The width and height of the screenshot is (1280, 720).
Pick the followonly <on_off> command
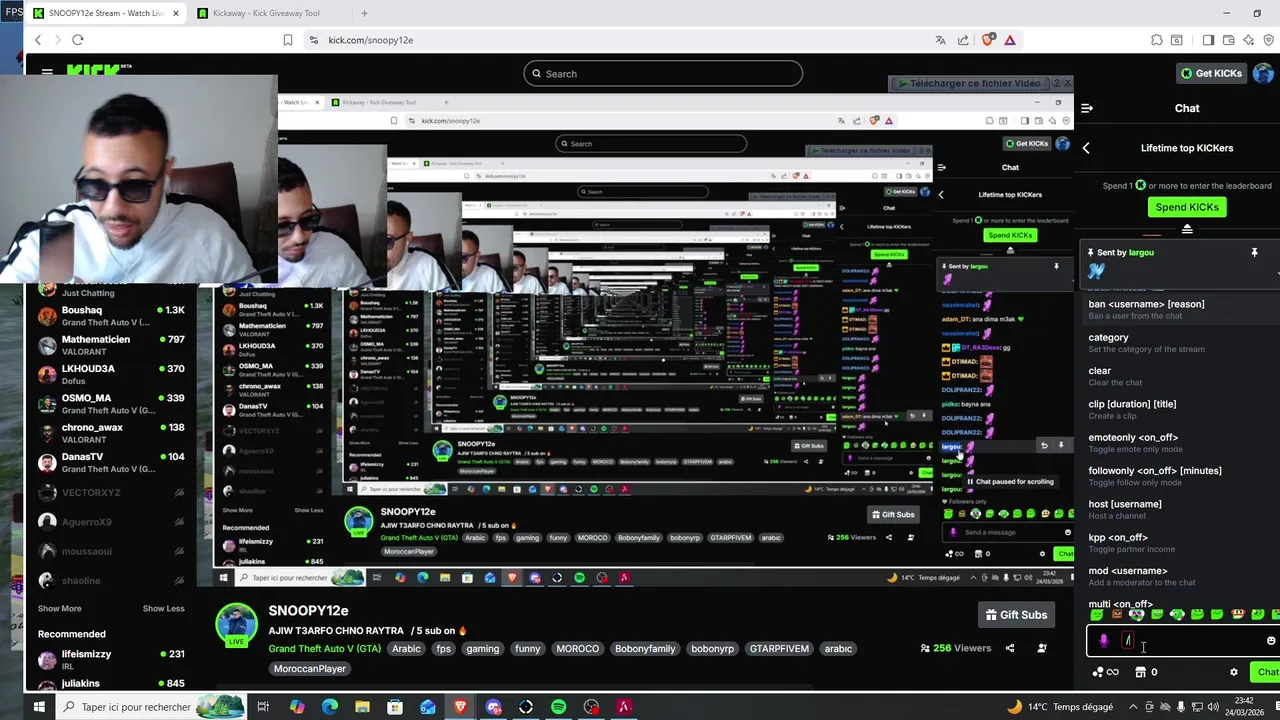1178,476
